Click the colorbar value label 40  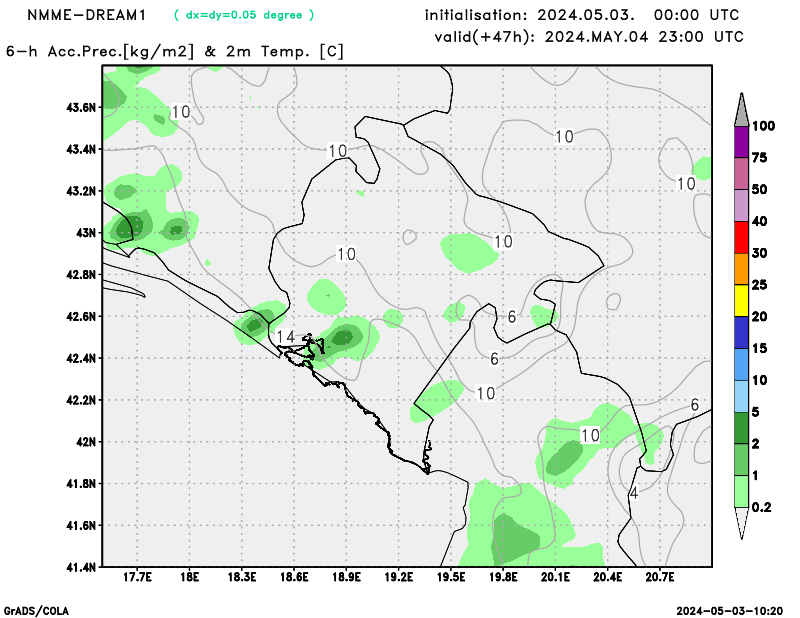(x=760, y=221)
